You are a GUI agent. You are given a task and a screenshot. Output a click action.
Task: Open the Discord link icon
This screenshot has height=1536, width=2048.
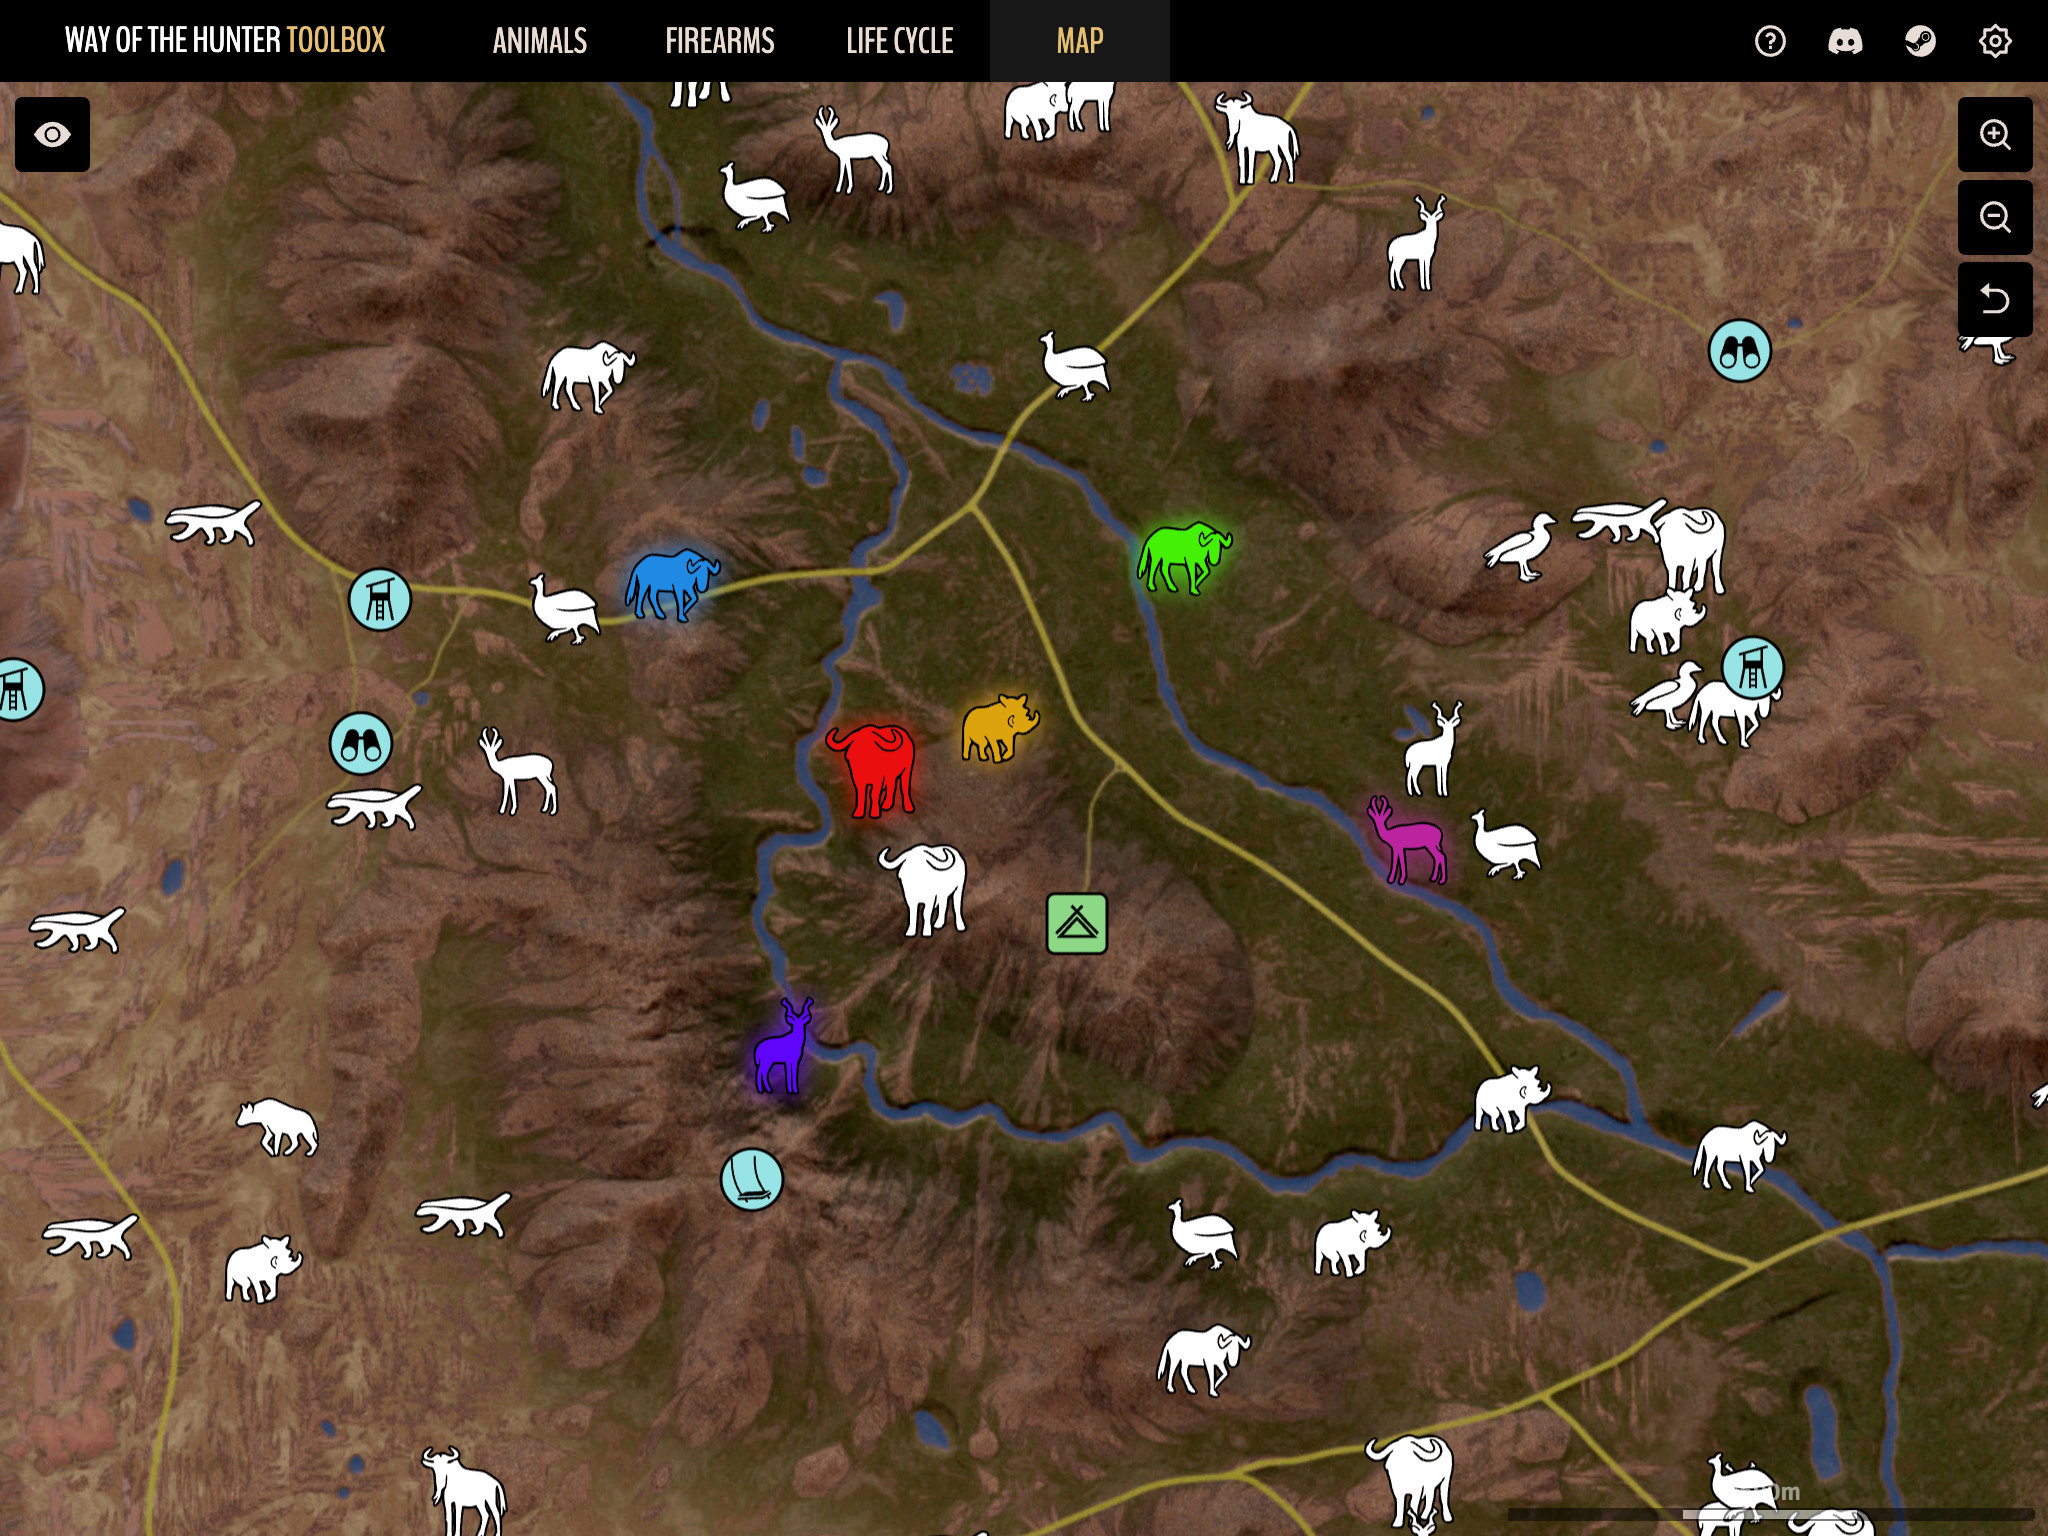click(x=1844, y=41)
